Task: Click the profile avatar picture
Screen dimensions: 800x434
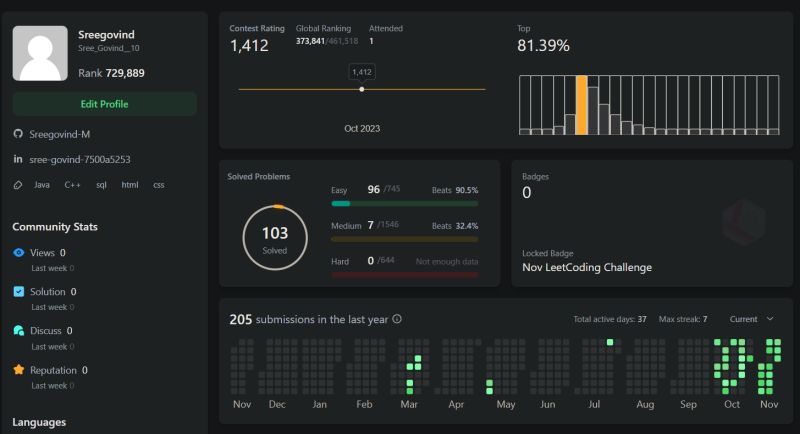Action: coord(40,54)
